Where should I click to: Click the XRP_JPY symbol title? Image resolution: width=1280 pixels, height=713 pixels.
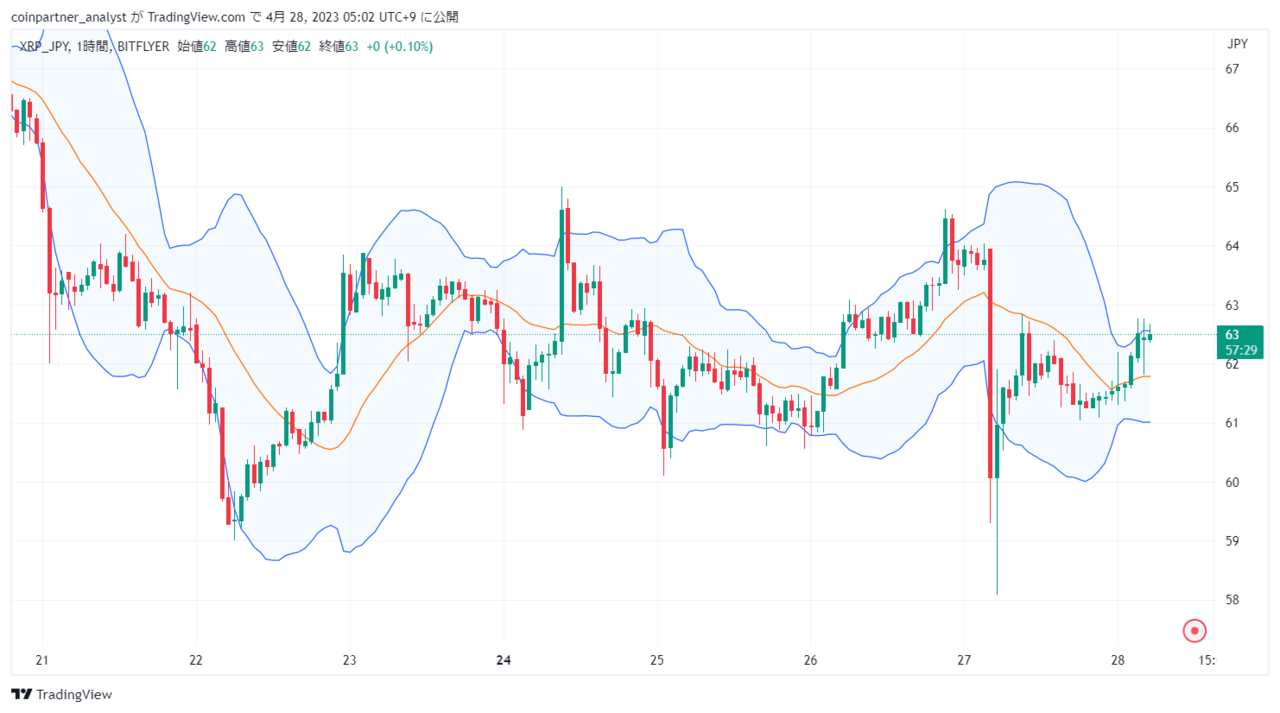44,47
